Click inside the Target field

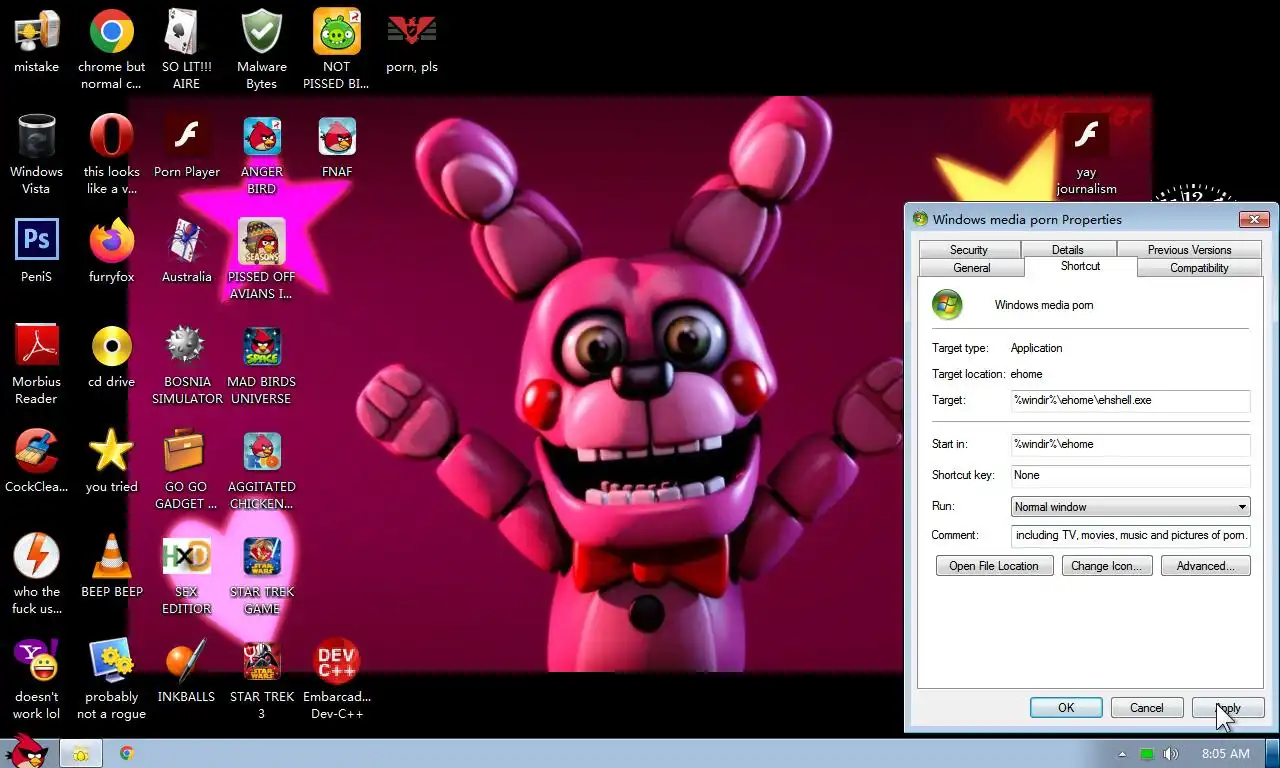[1131, 400]
